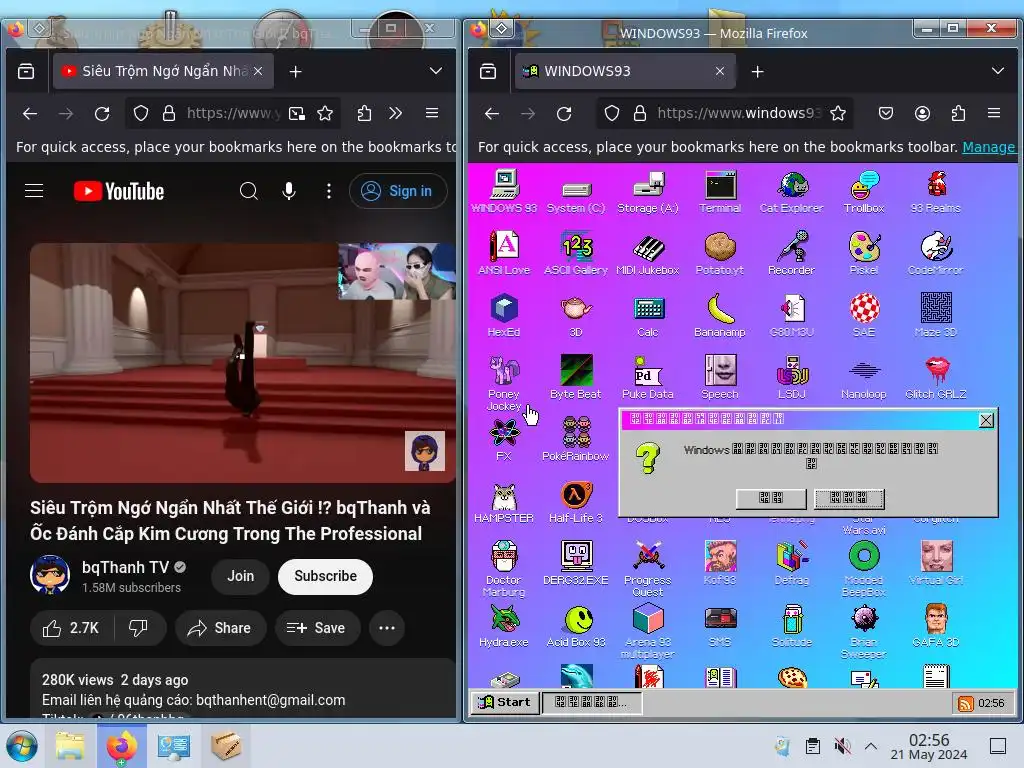Launch the Calc calculator
Screen dimensions: 1024x768
pos(648,315)
